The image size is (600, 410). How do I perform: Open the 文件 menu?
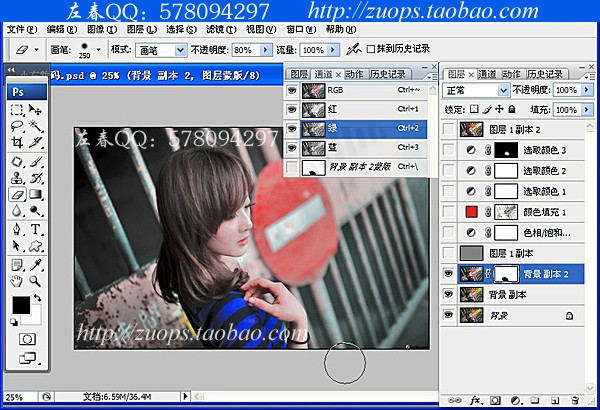[x=22, y=29]
